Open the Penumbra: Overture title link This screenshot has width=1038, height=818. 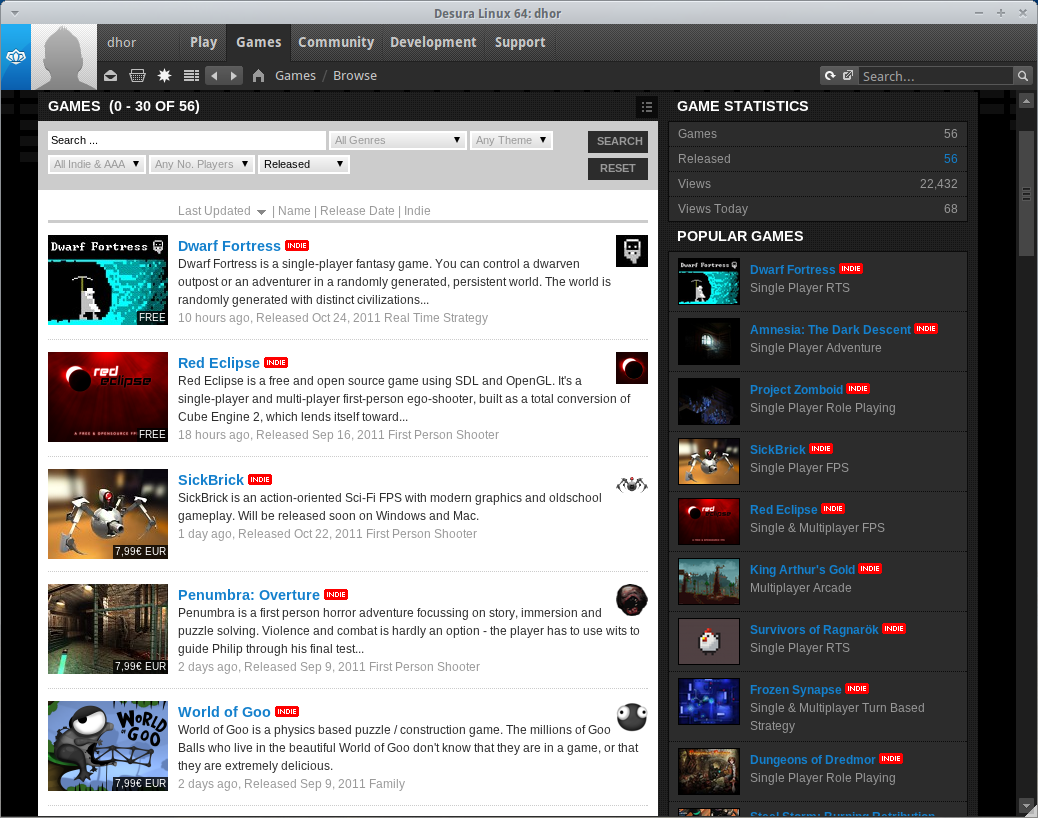click(x=249, y=595)
